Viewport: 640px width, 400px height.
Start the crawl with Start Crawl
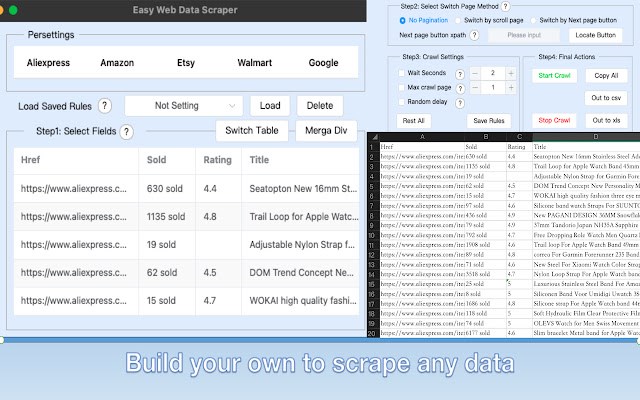coord(554,76)
